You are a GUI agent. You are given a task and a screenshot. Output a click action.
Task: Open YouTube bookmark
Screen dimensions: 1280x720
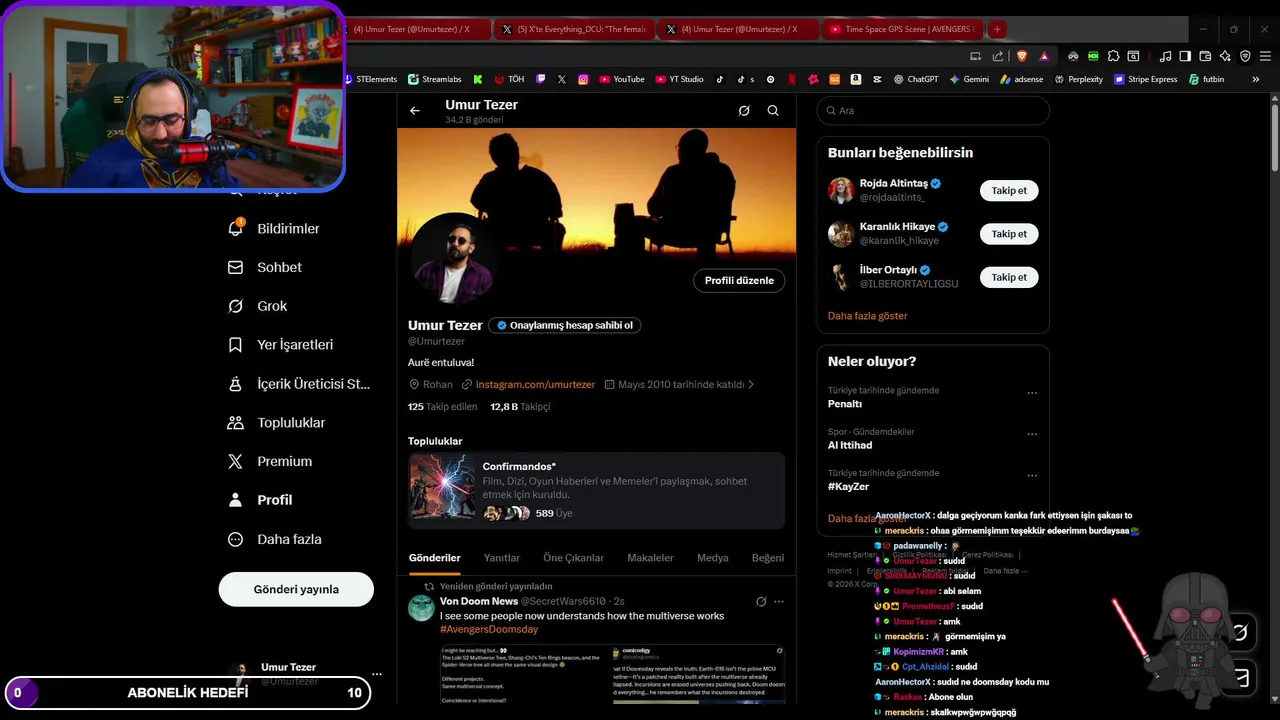coord(622,79)
